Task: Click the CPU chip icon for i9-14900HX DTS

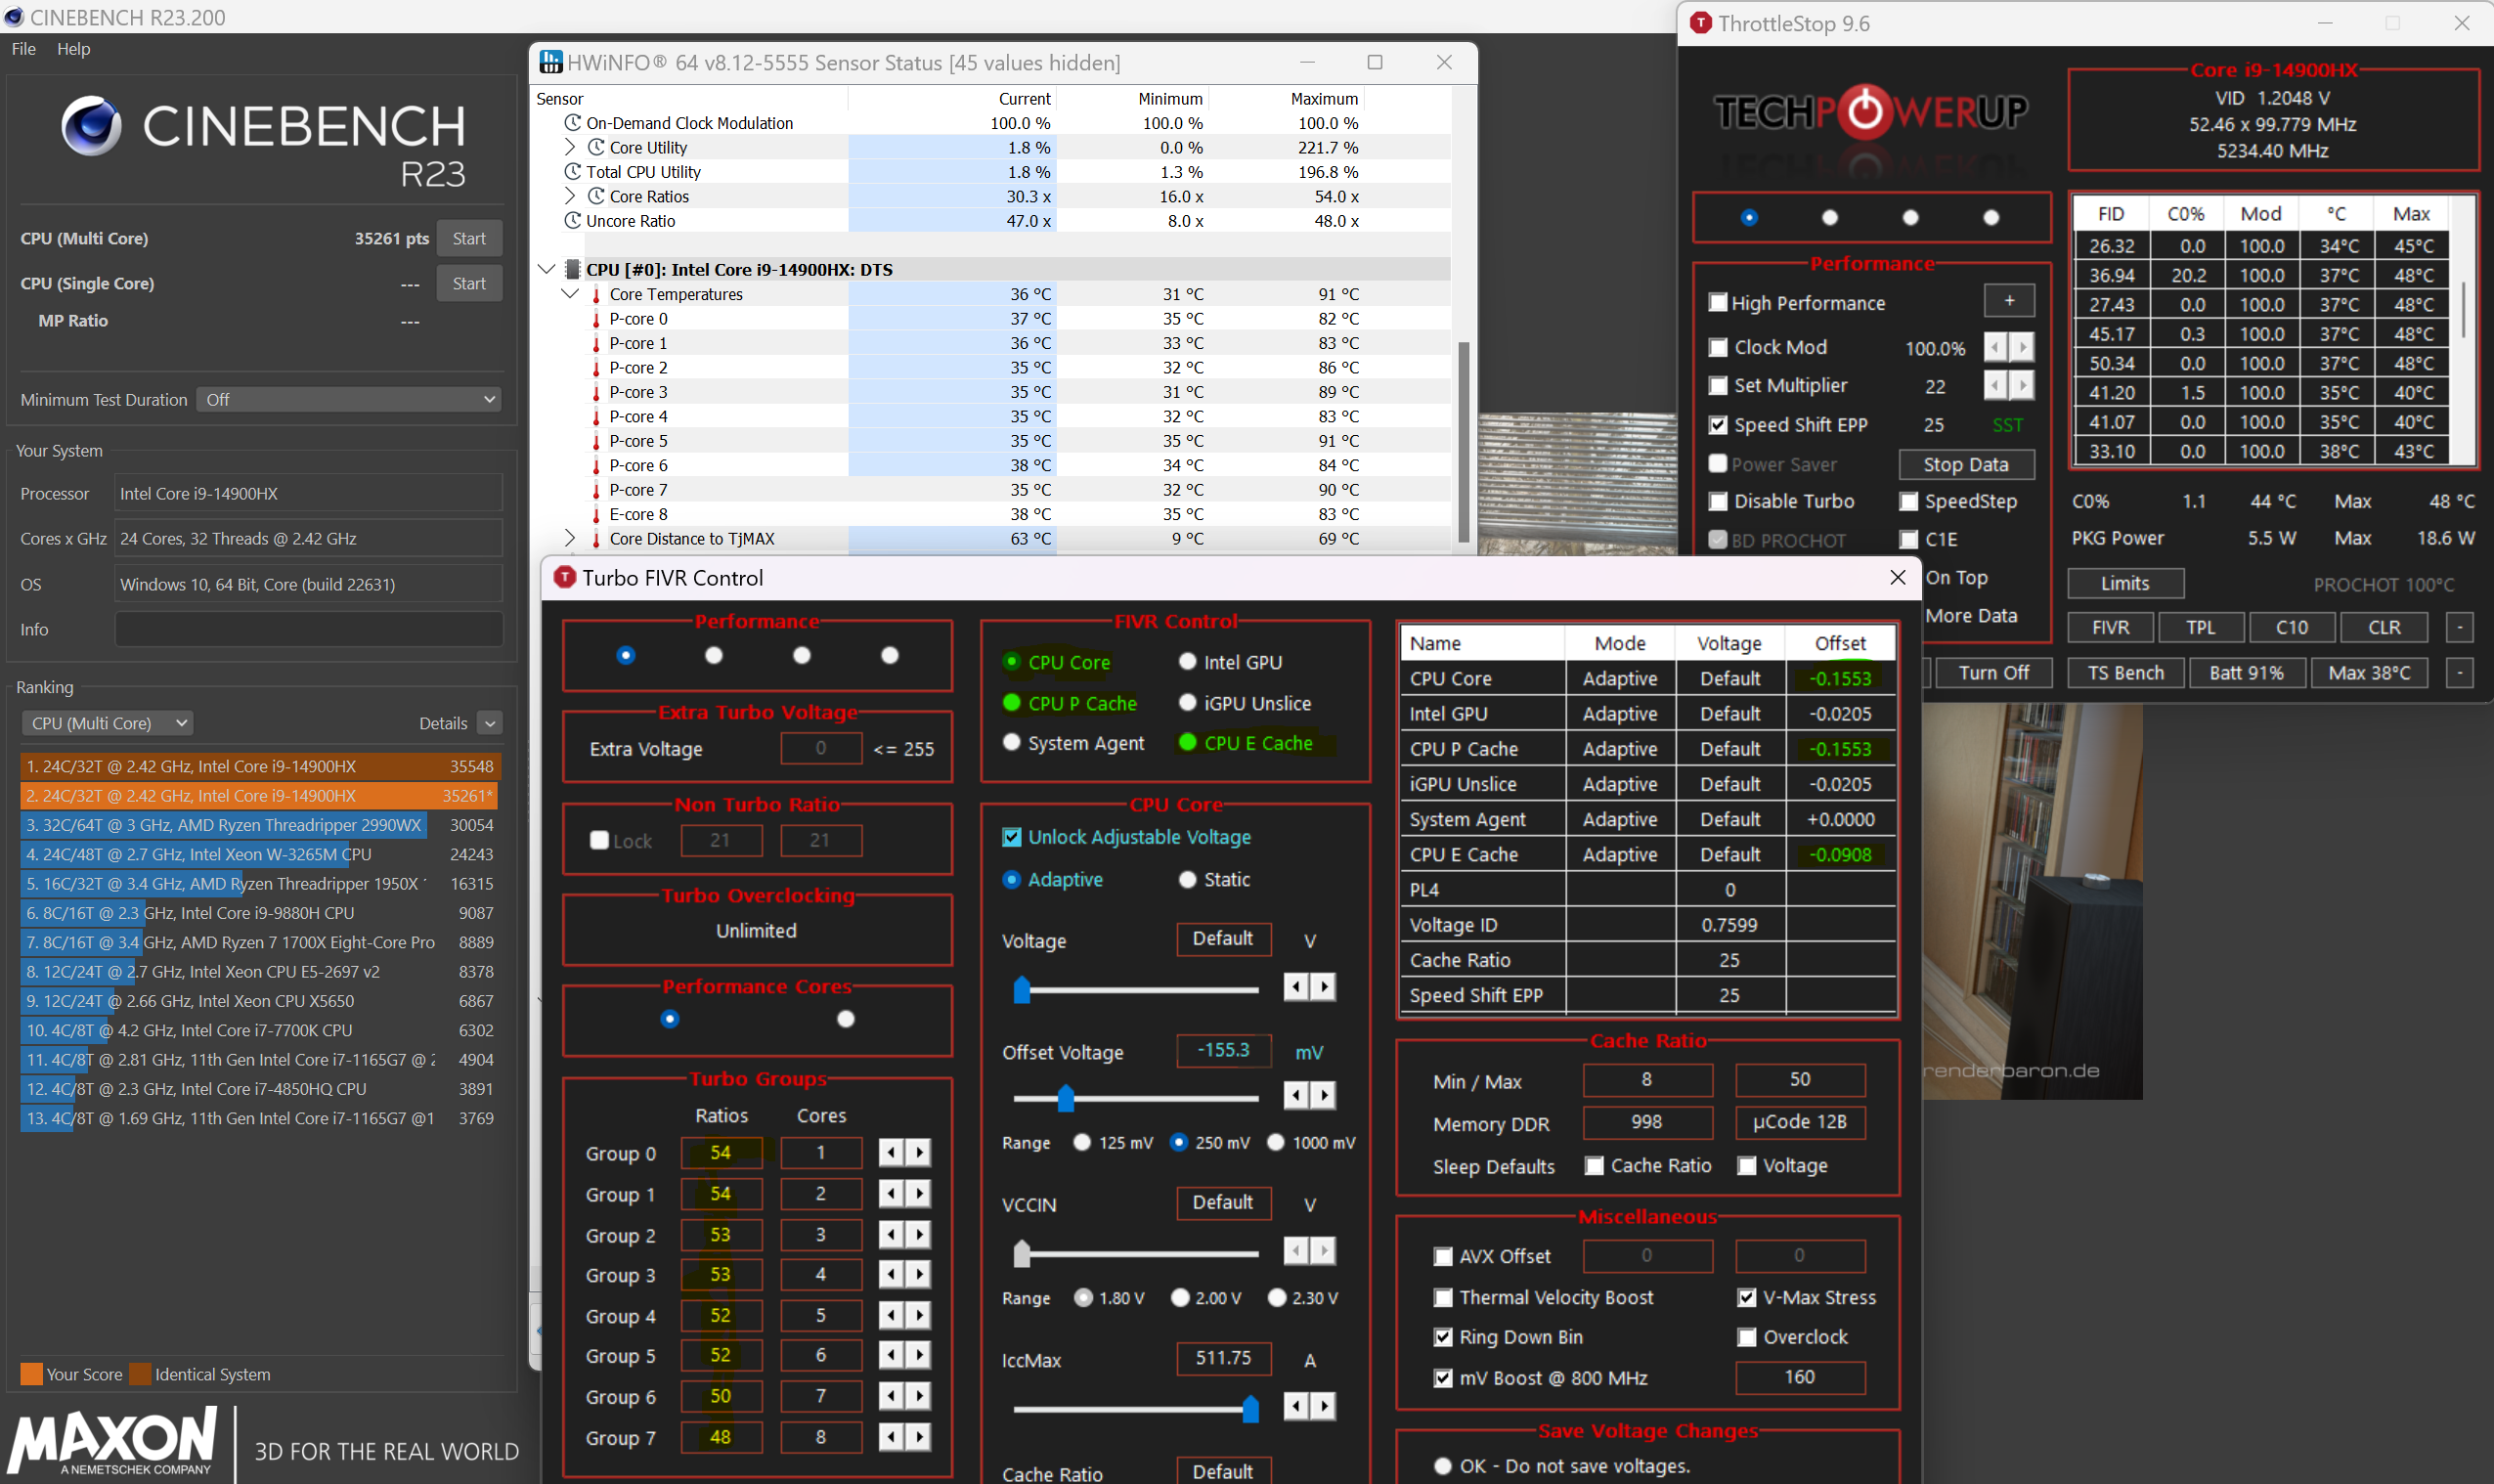Action: pos(573,269)
